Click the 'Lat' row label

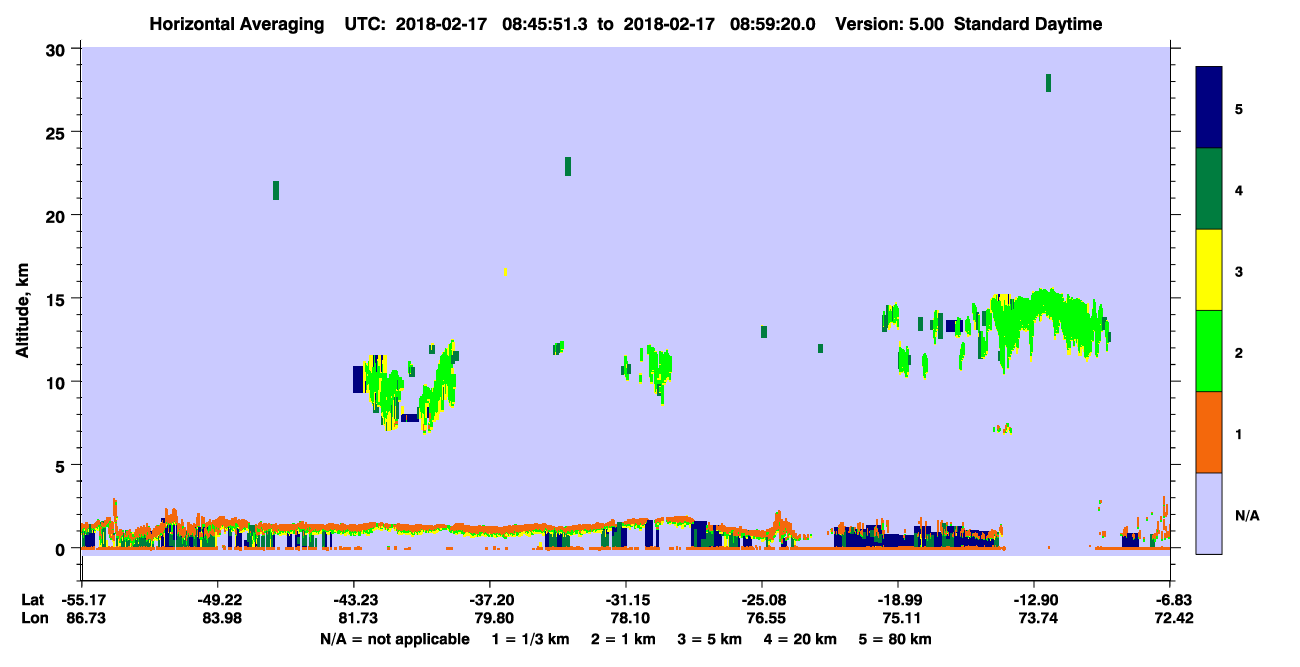click(x=32, y=599)
